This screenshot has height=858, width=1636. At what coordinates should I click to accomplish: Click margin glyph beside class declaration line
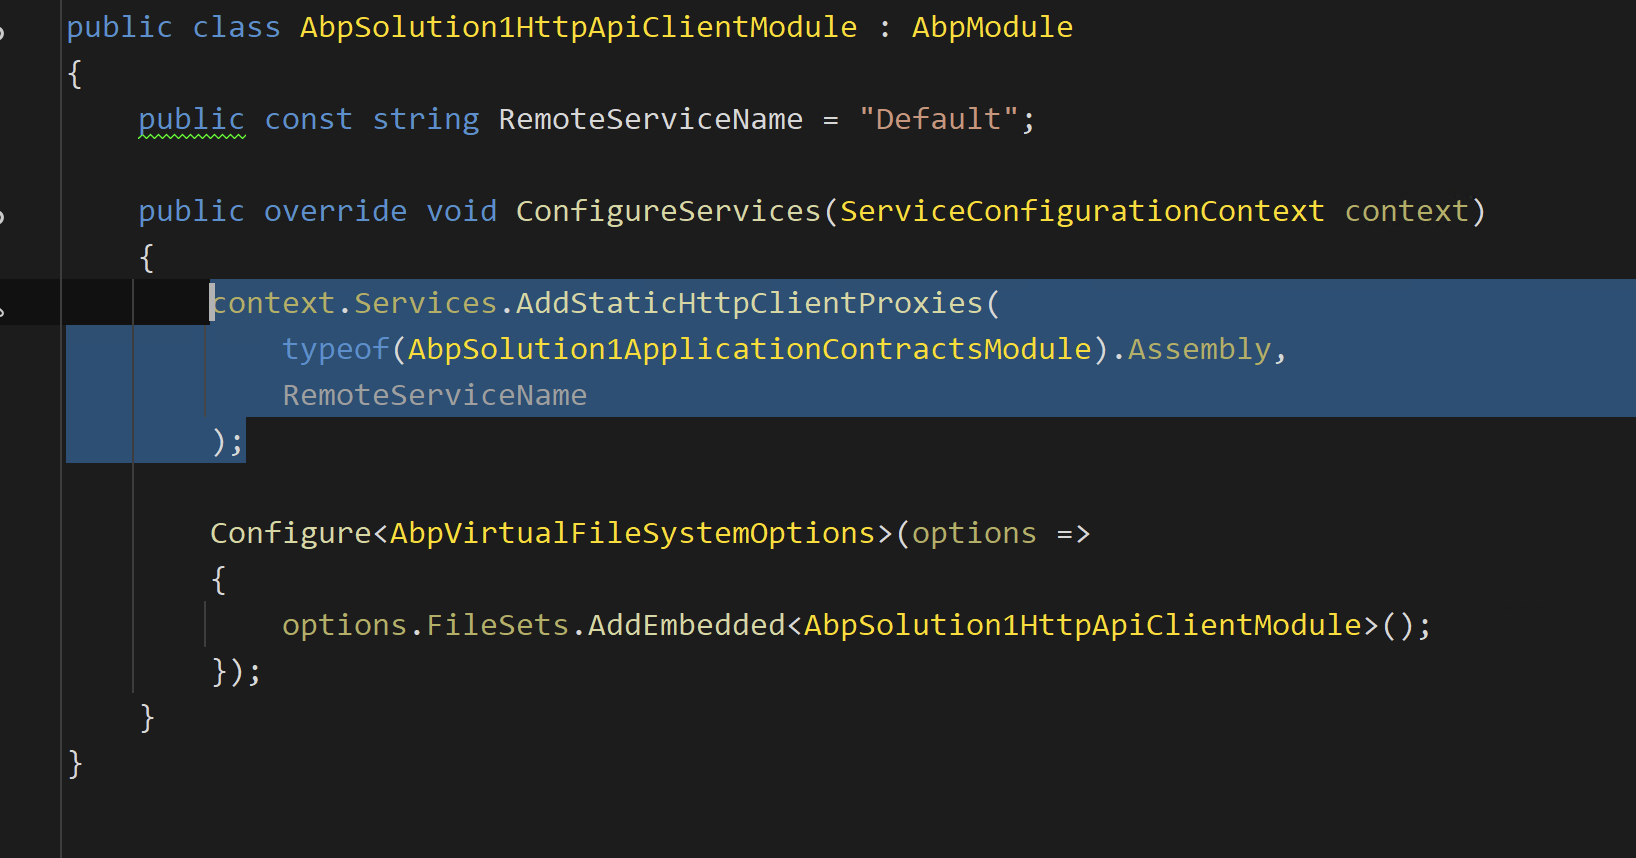pyautogui.click(x=3, y=32)
